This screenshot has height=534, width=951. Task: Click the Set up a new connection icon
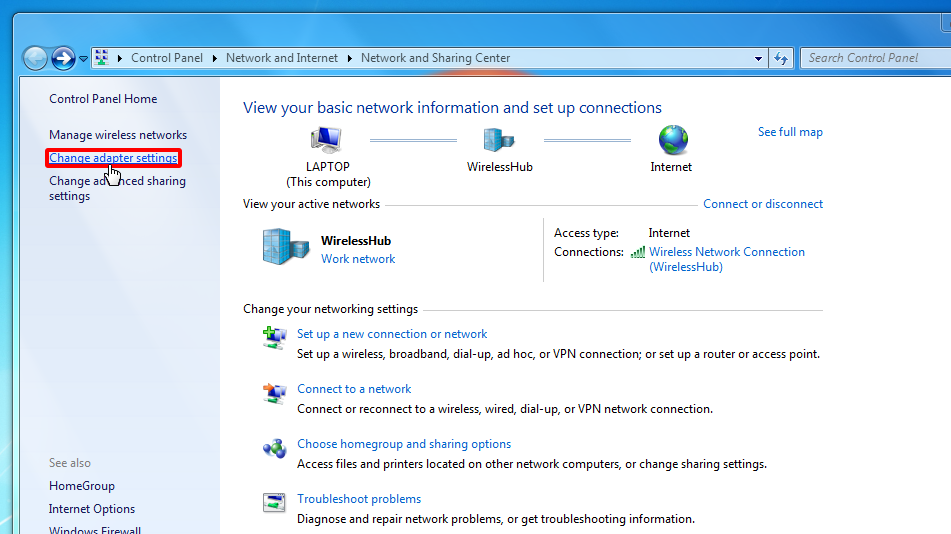(274, 338)
